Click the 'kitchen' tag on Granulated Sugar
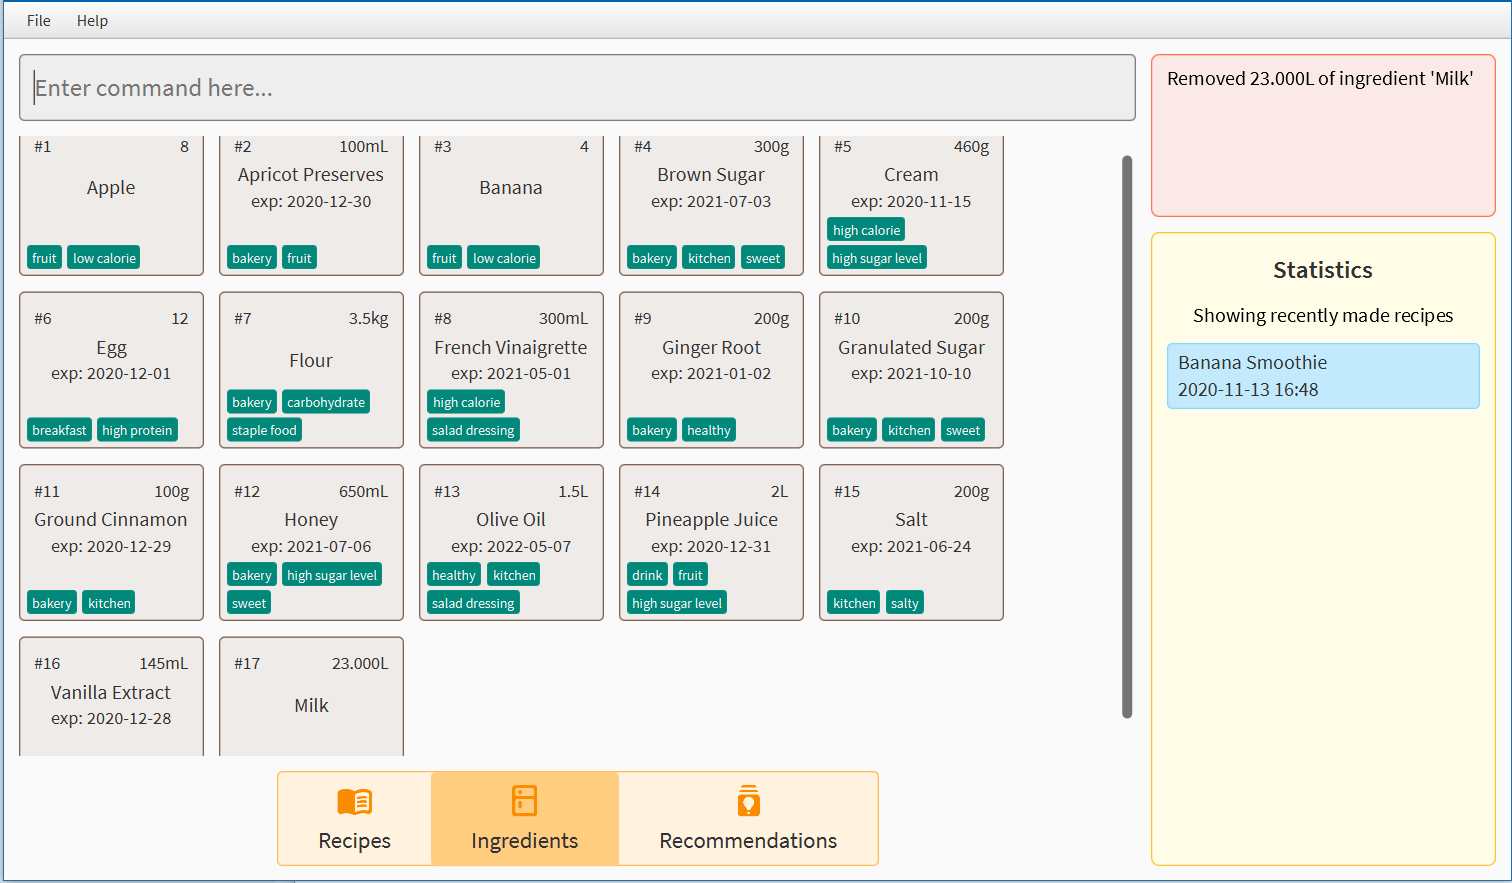 click(x=909, y=430)
